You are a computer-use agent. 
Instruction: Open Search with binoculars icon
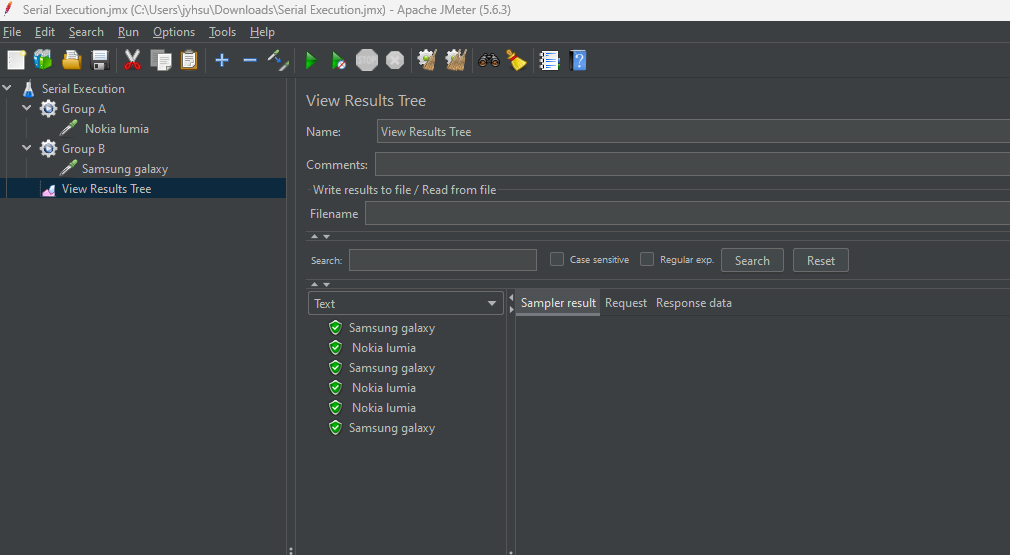pyautogui.click(x=489, y=61)
